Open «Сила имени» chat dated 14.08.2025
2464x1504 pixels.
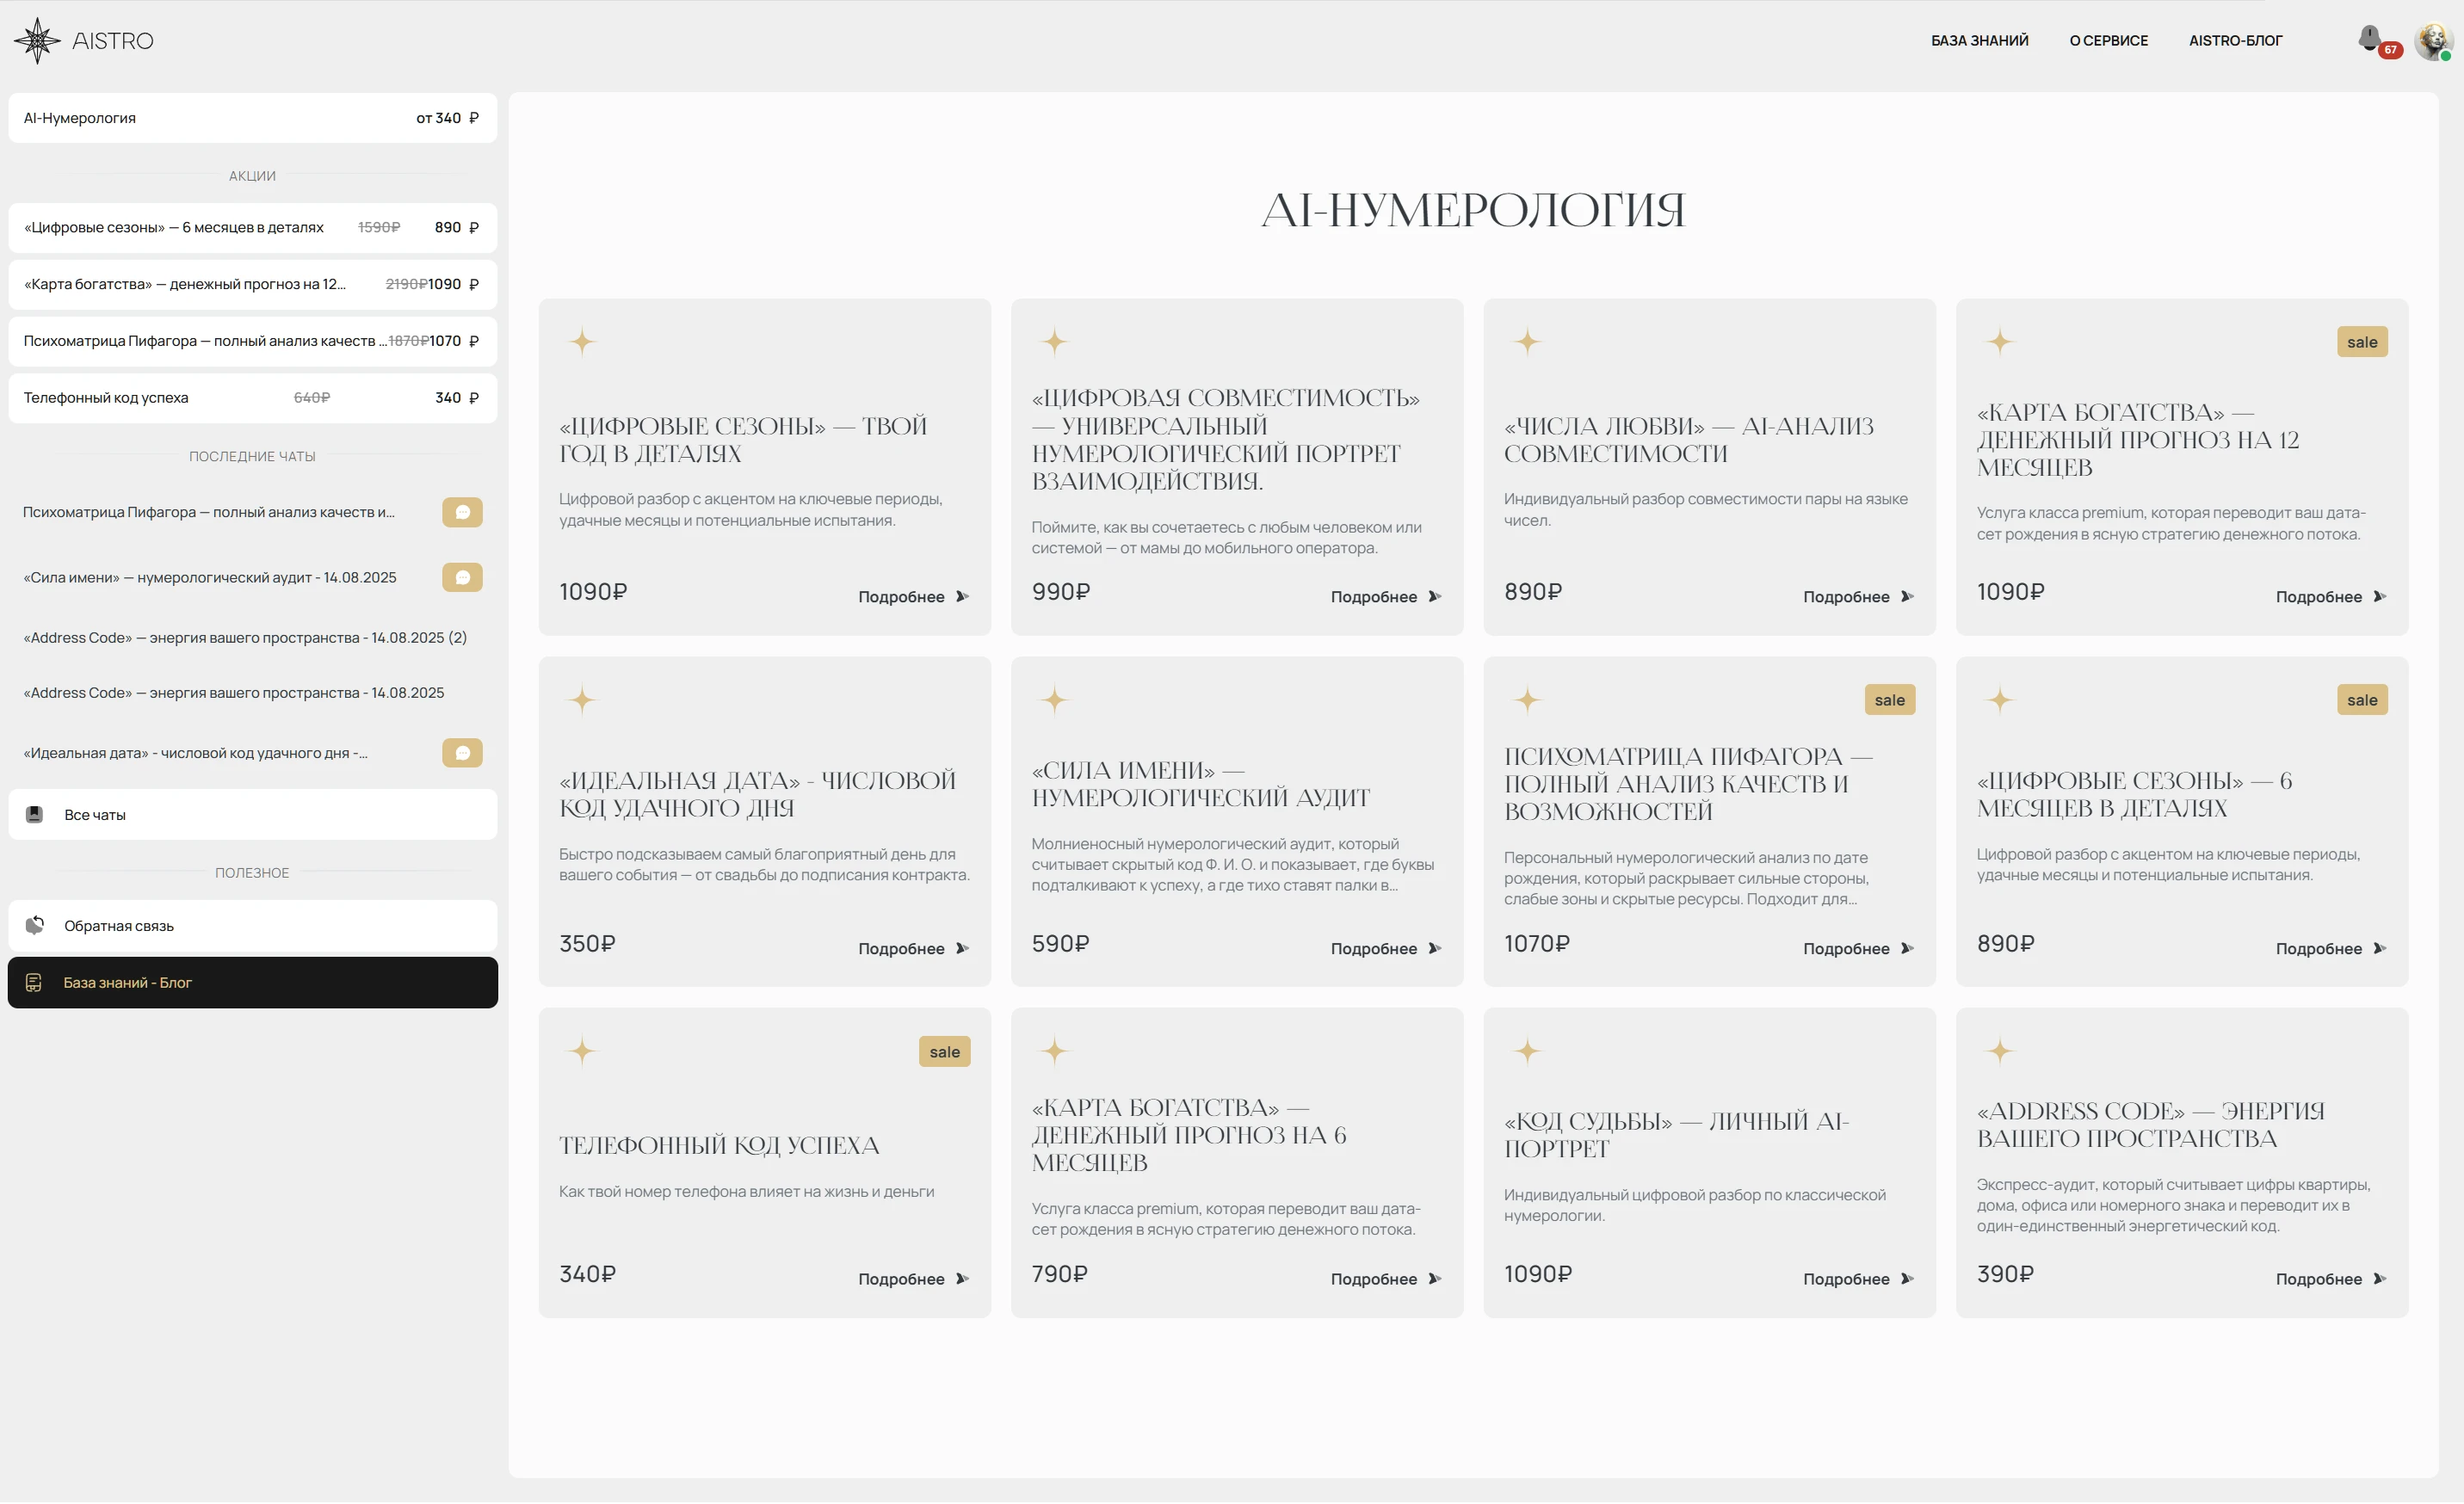tap(210, 578)
